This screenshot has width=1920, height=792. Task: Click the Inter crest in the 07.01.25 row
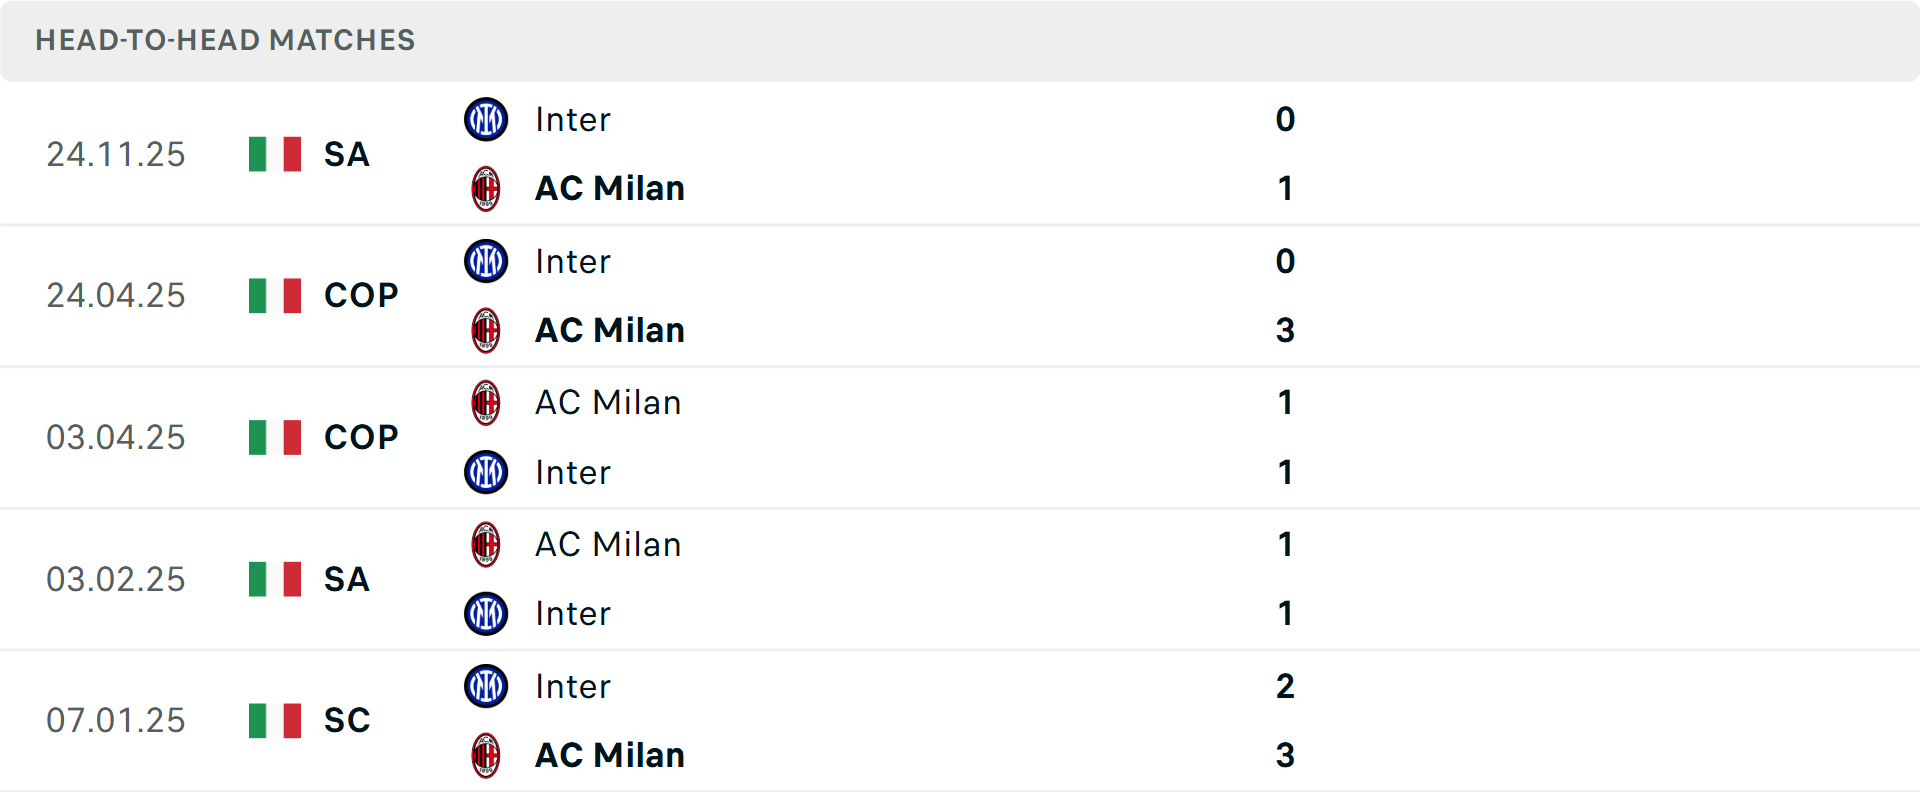click(x=486, y=686)
